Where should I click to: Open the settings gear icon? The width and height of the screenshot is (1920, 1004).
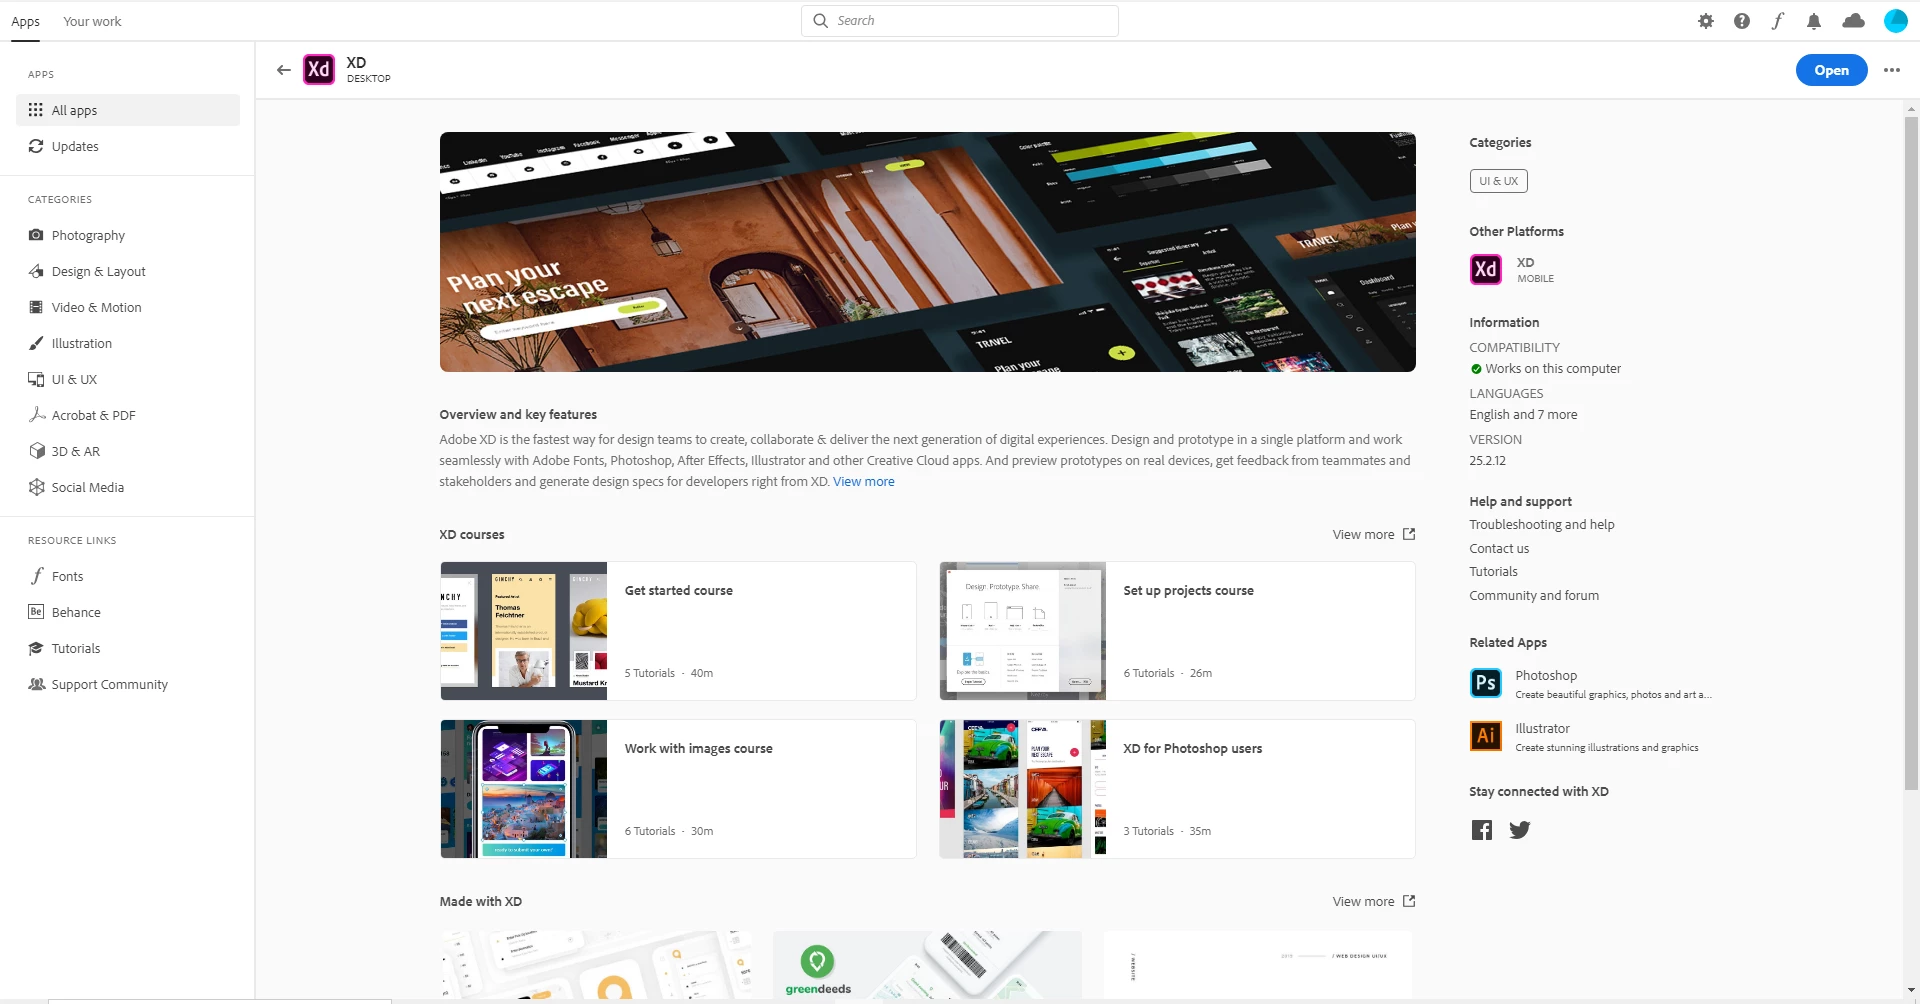coord(1706,21)
